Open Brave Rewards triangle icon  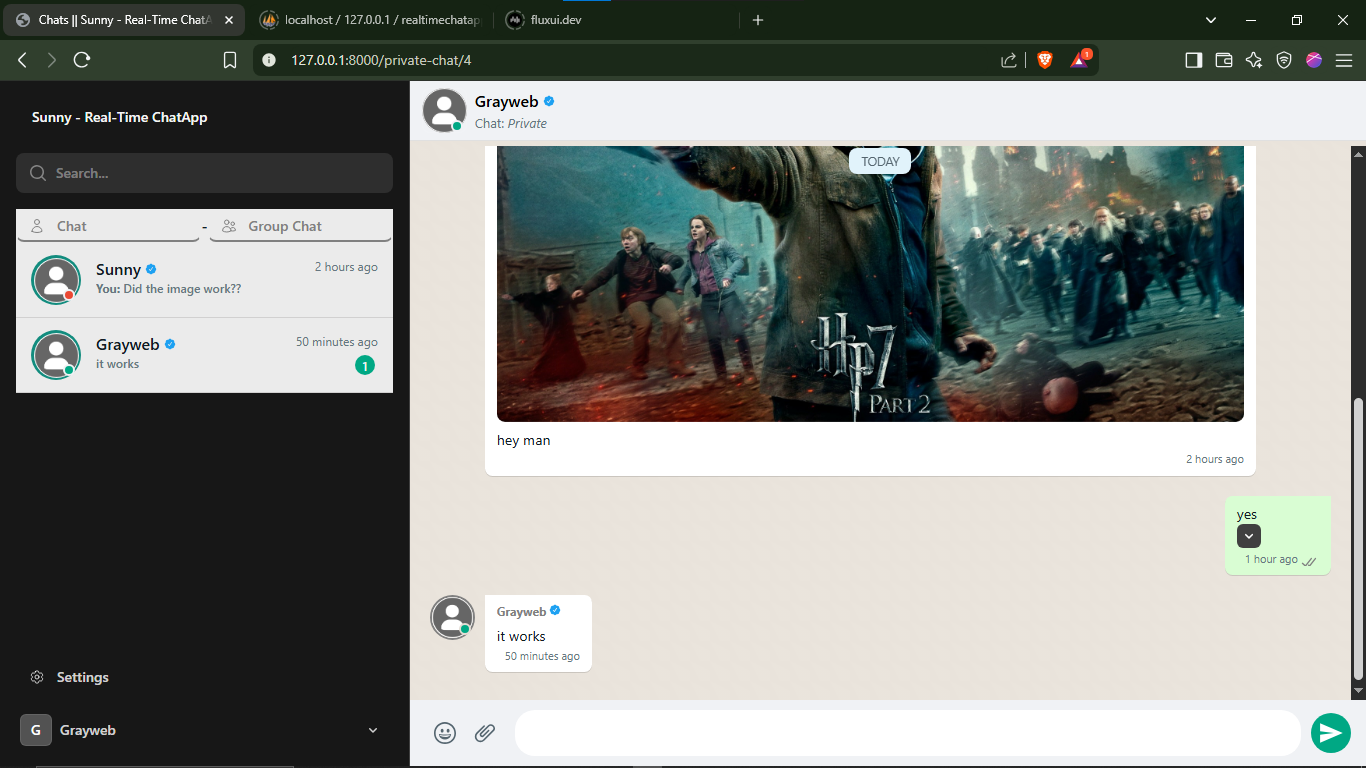point(1080,60)
